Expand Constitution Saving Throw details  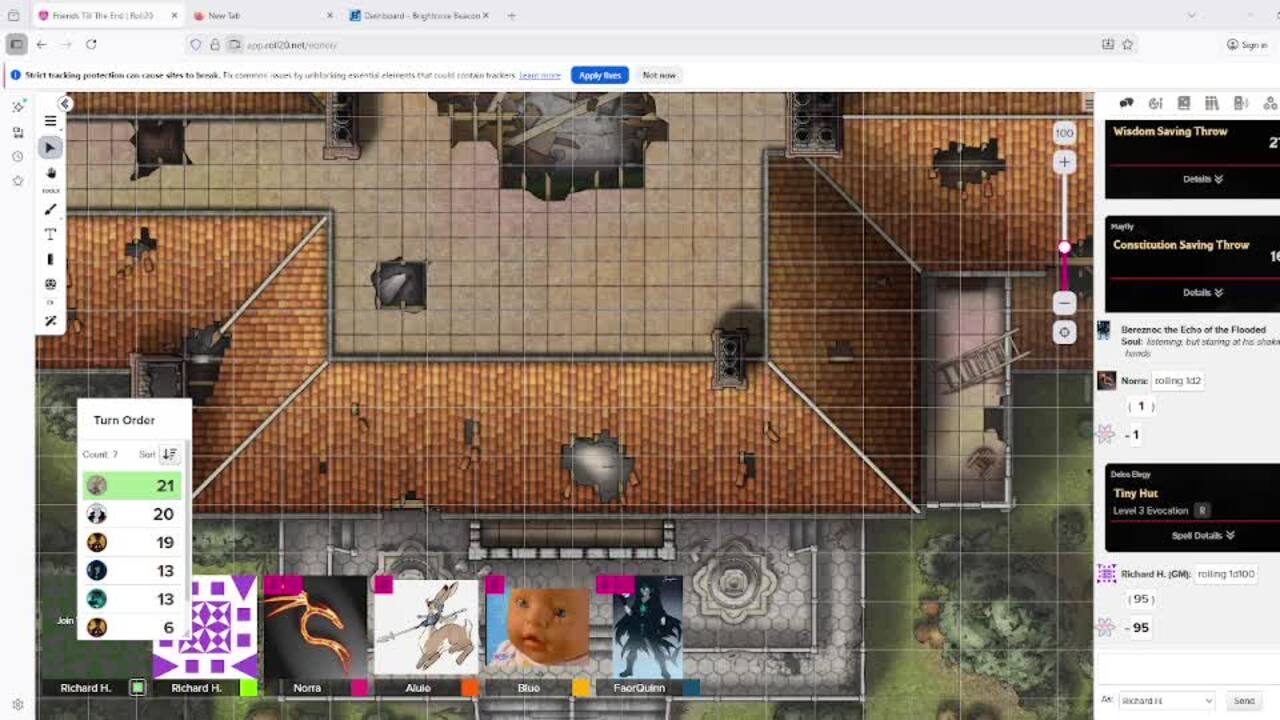click(1202, 293)
